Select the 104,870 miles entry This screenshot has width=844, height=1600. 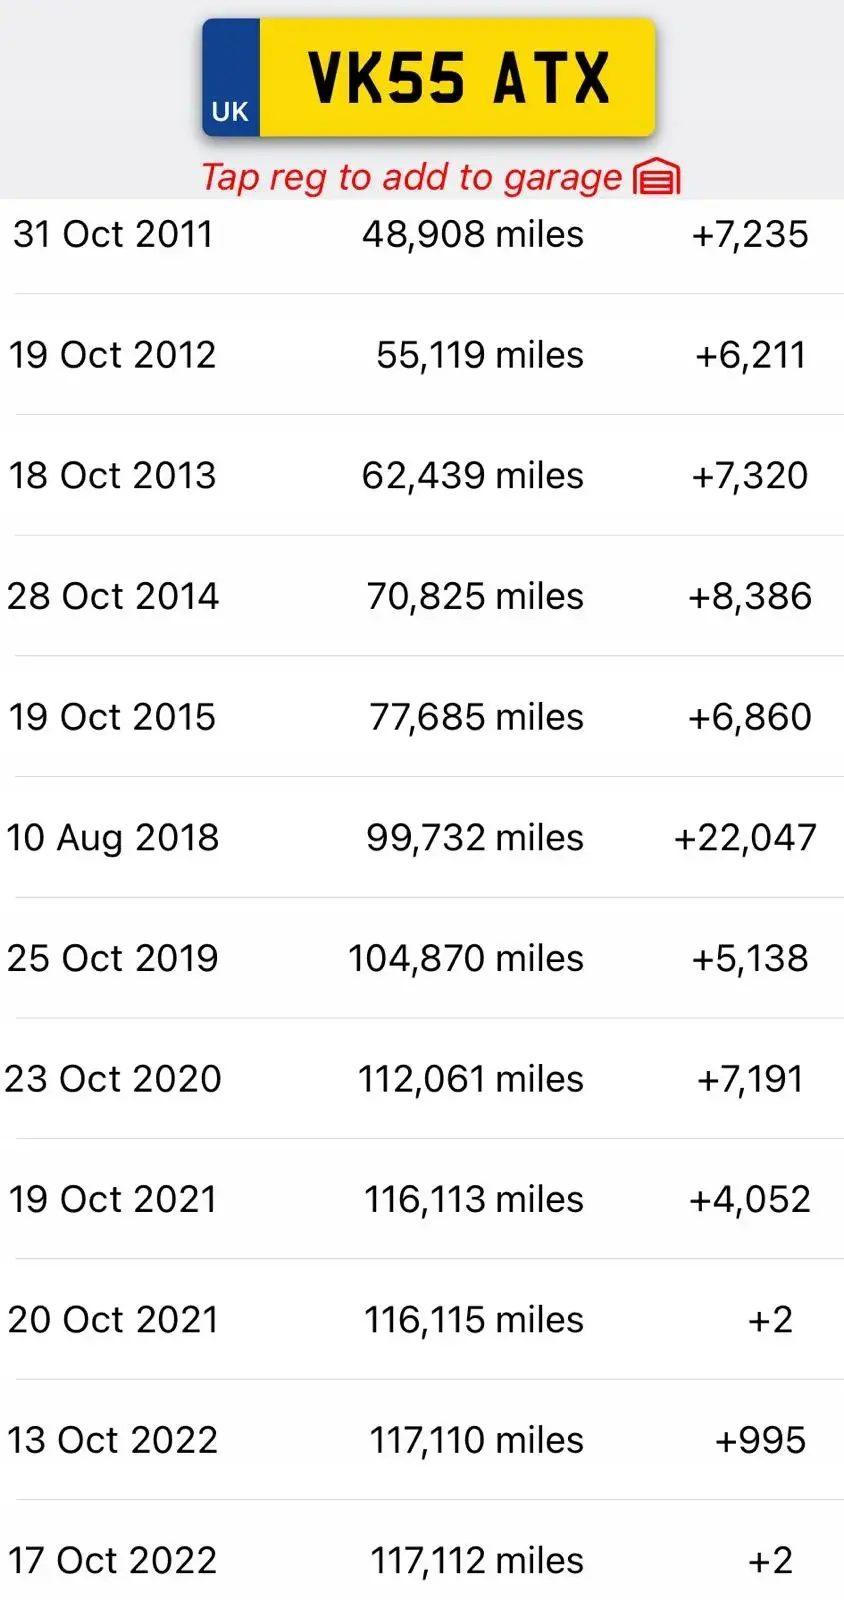pos(465,959)
